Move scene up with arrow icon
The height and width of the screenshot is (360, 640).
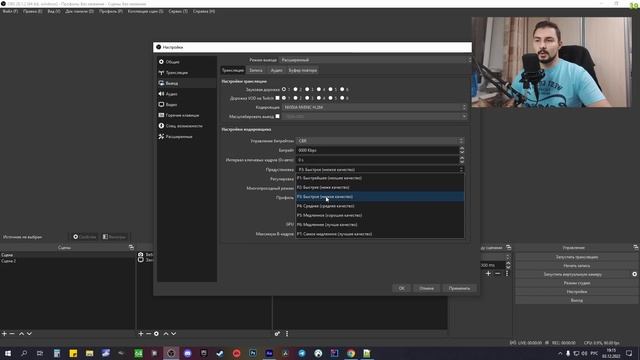[x=21, y=333]
